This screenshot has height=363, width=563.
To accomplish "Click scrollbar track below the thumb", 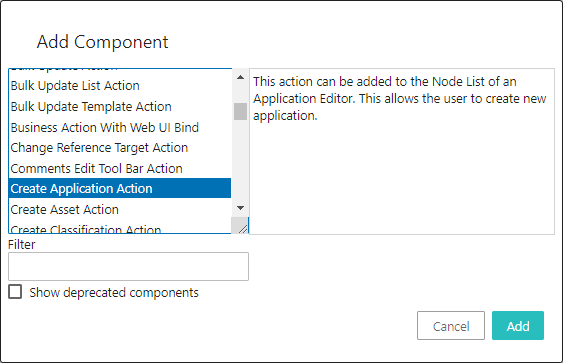I will pos(240,161).
